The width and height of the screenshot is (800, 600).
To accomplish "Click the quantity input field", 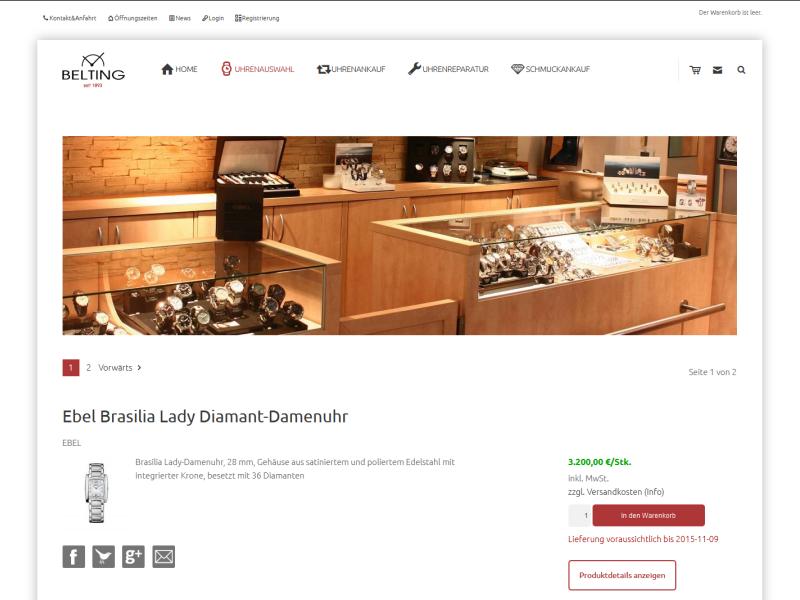I will pos(580,515).
